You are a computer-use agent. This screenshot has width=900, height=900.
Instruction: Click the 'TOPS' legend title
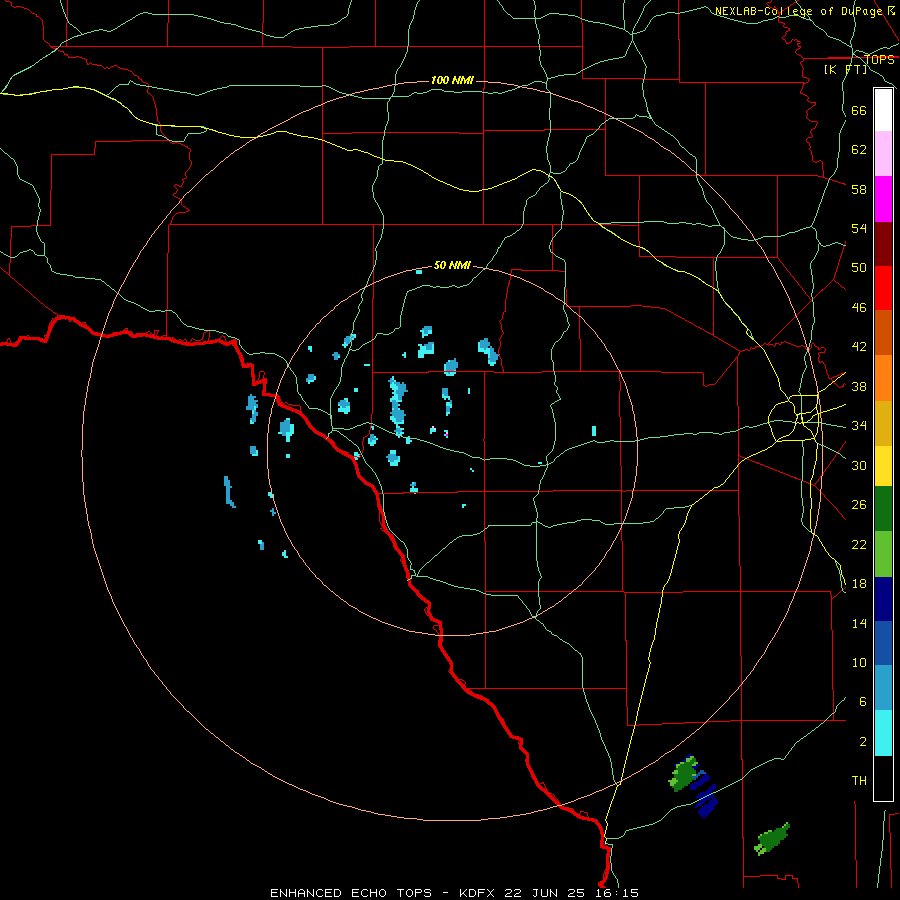click(879, 60)
